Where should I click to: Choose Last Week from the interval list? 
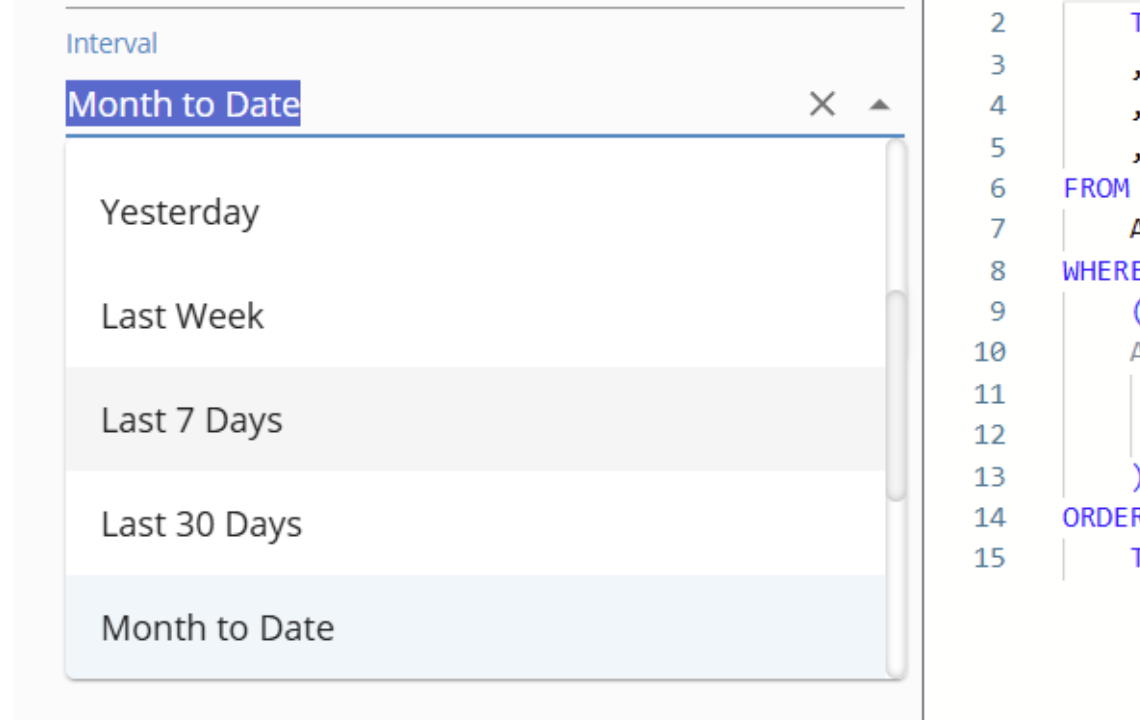pos(182,316)
